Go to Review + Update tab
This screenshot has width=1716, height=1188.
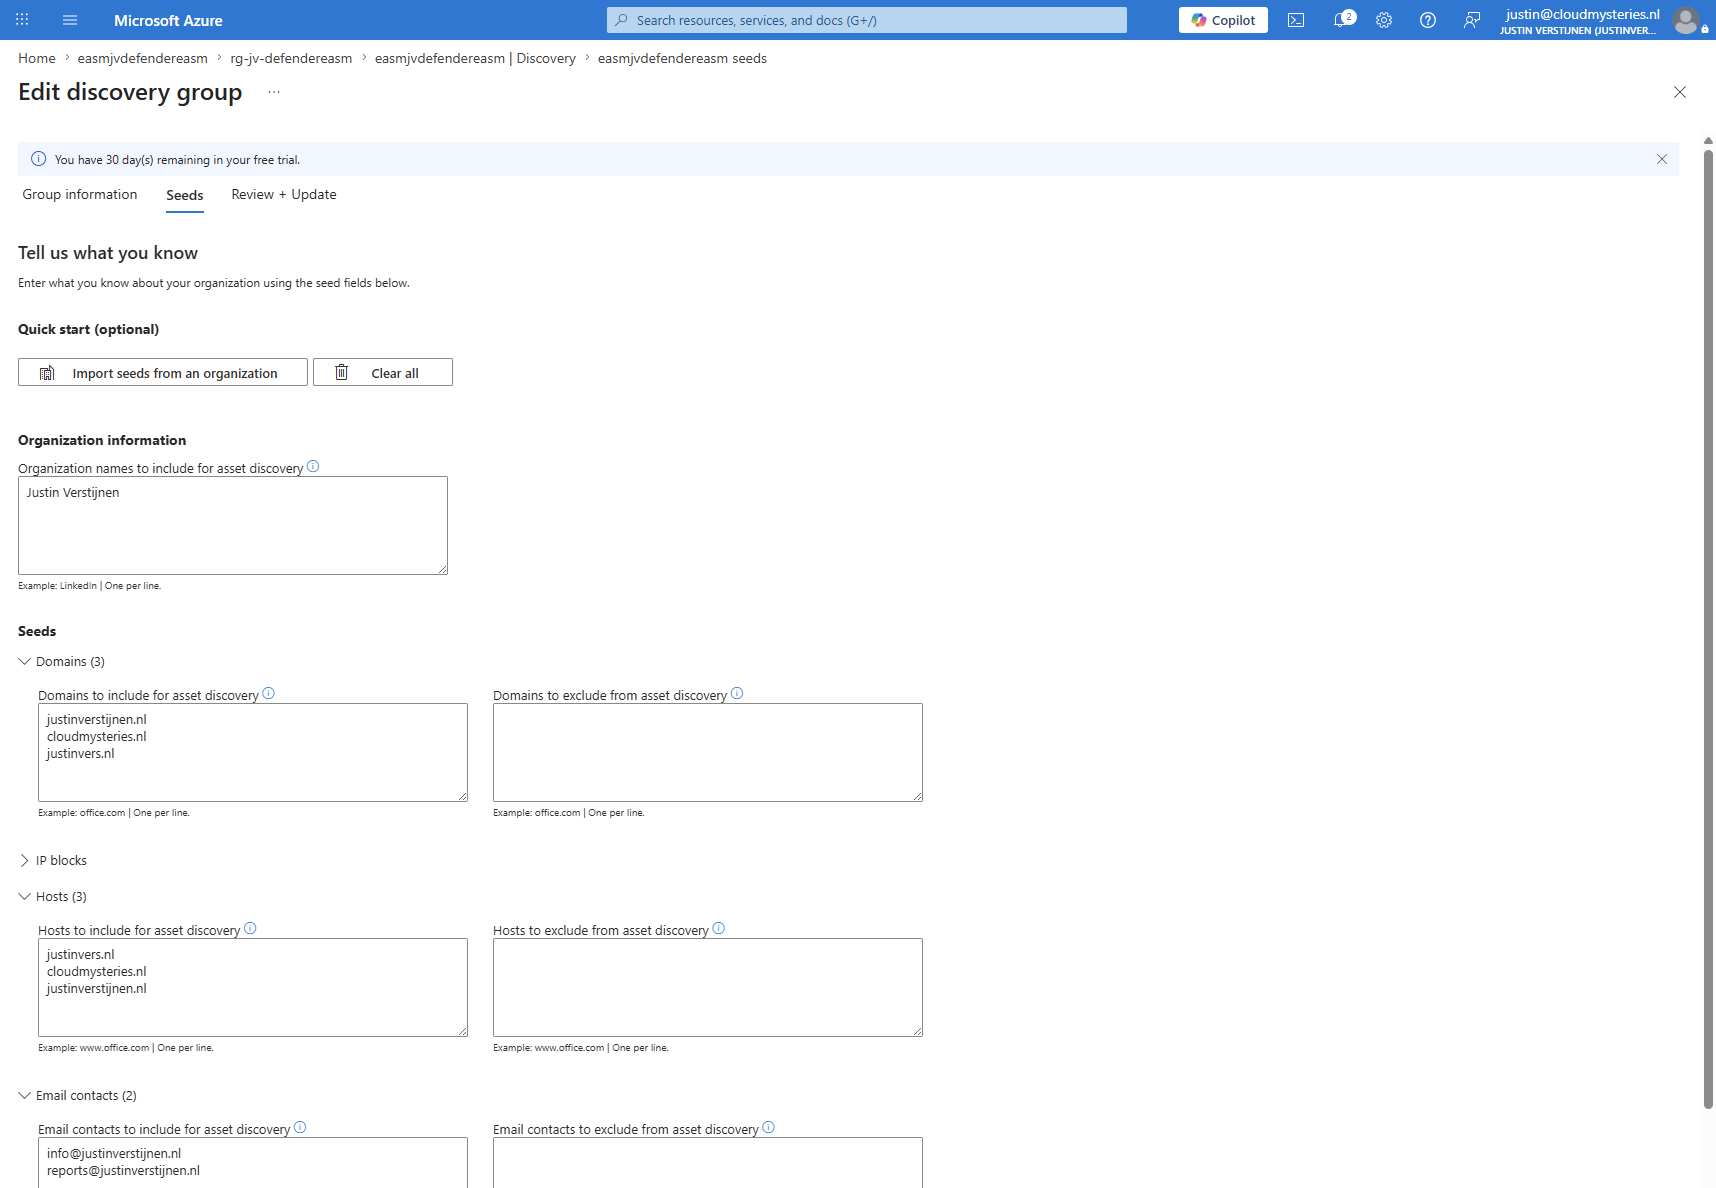284,195
